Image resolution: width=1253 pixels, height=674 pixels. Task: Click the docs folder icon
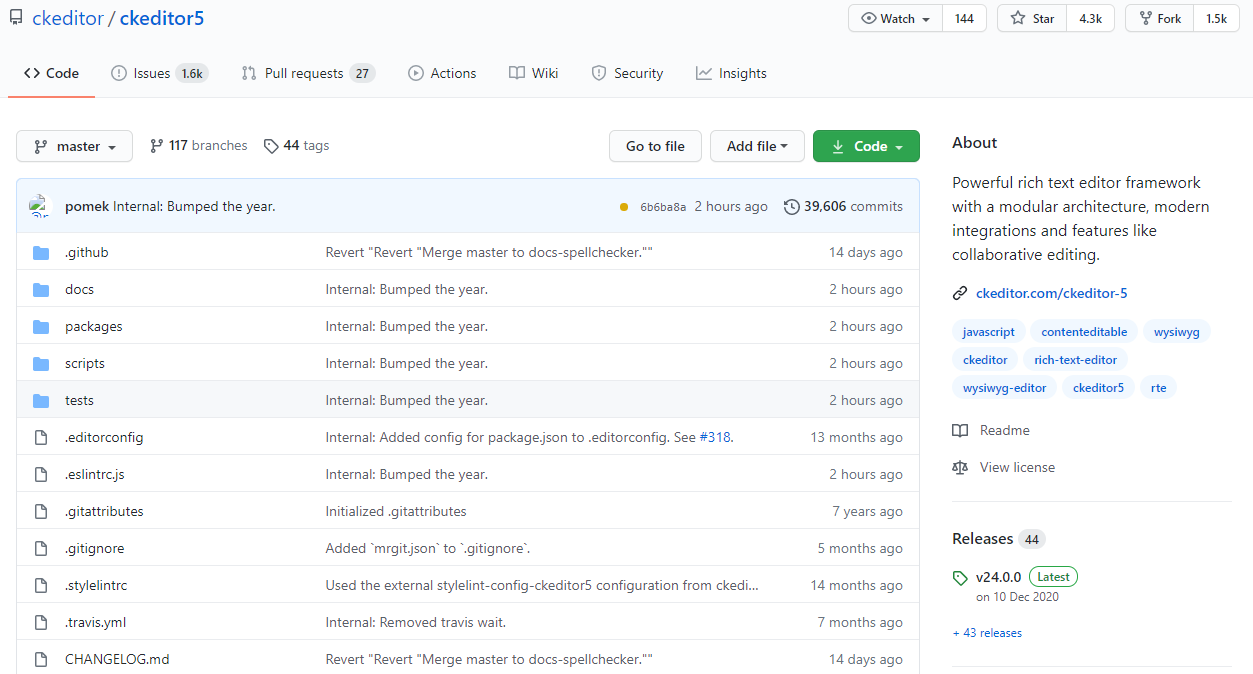(41, 289)
